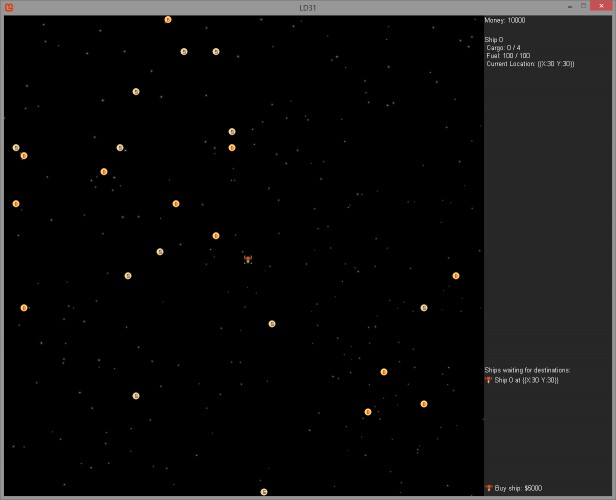The height and width of the screenshot is (500, 616).
Task: Click the Cargo: 0 / 4 line
Action: click(504, 48)
